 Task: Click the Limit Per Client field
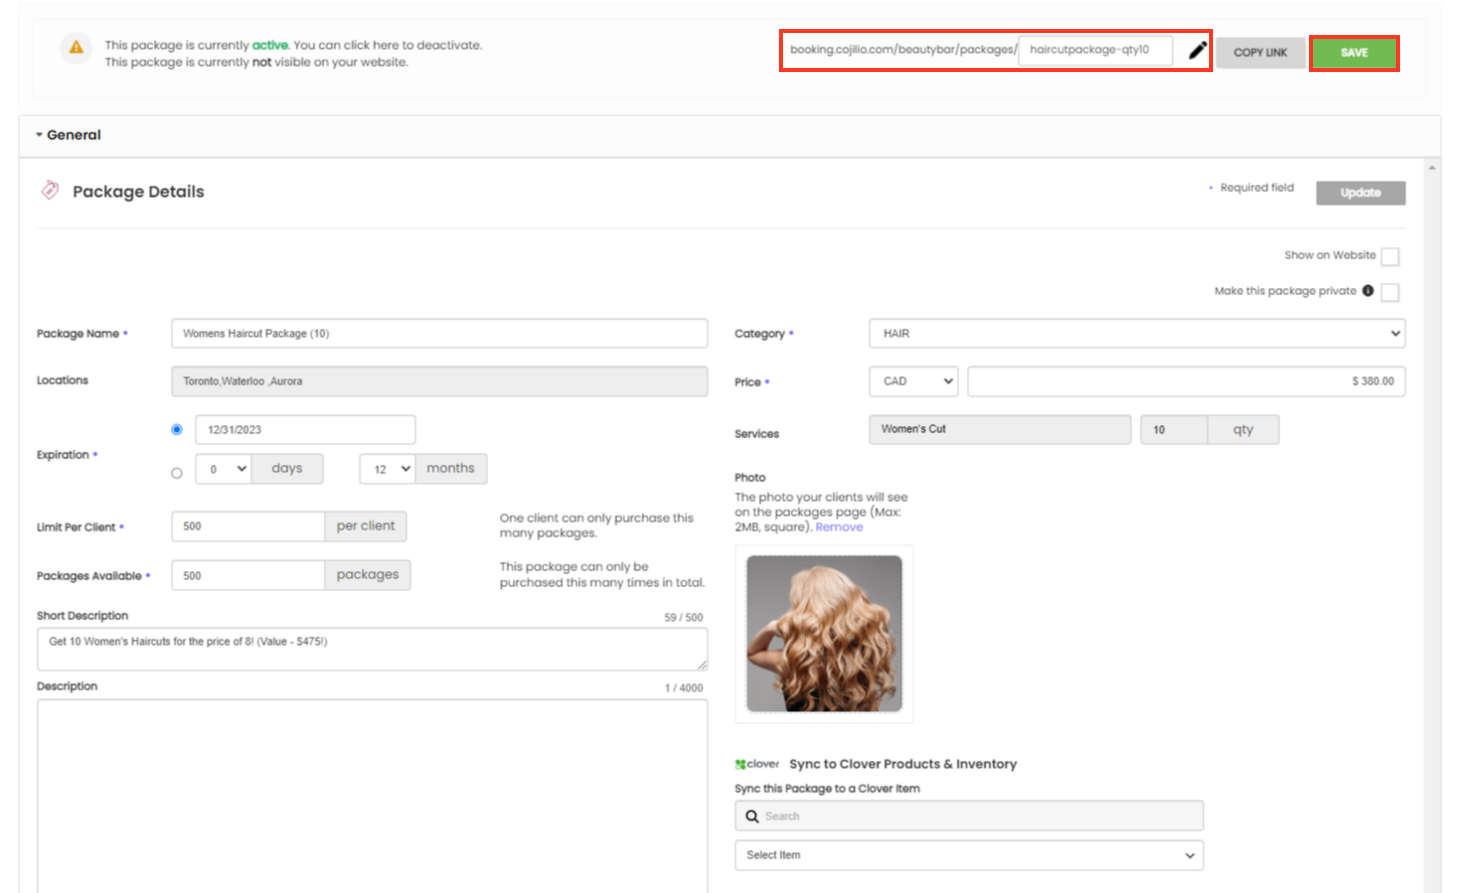[x=248, y=526]
